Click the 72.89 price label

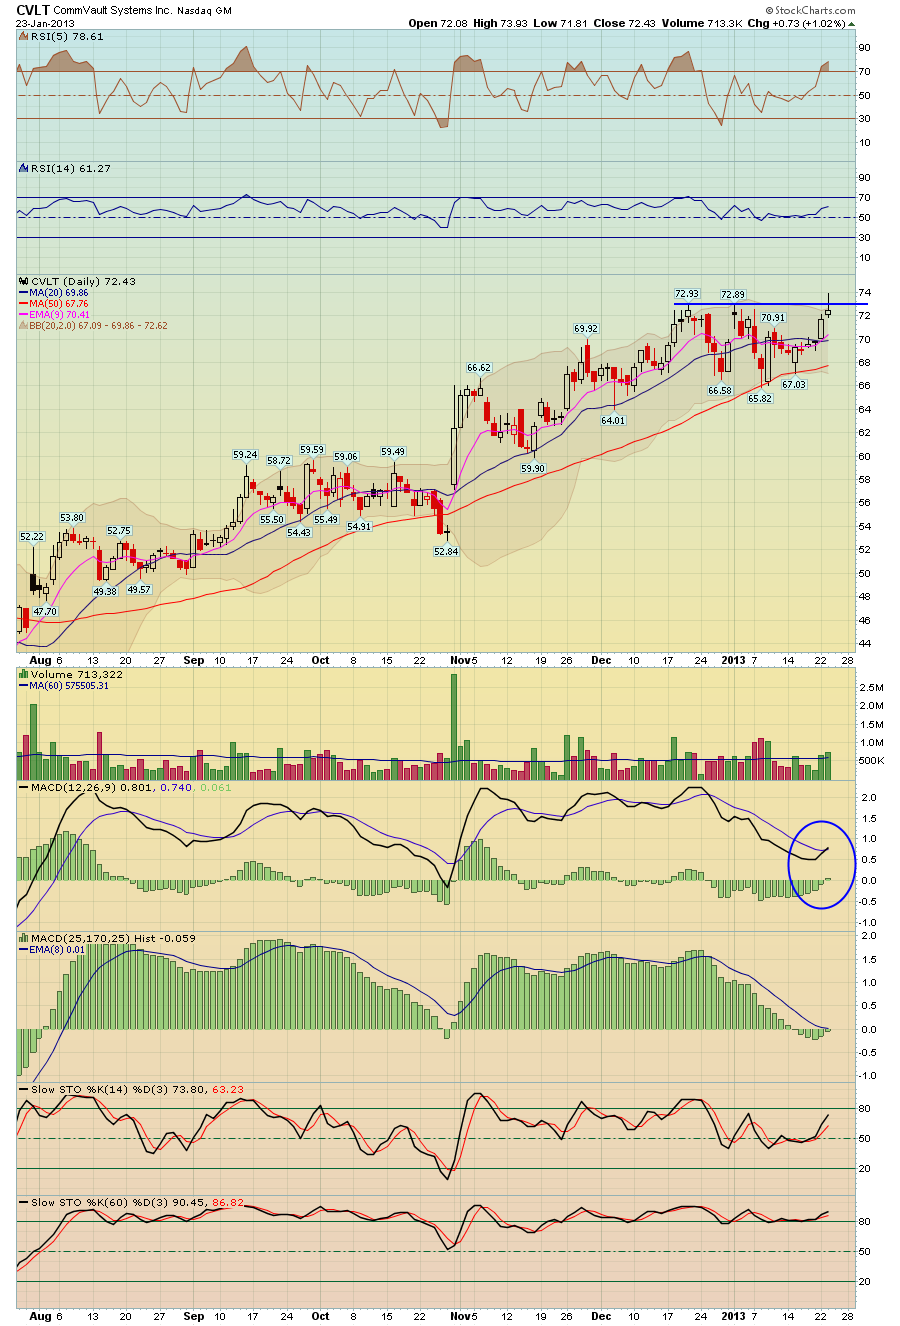click(733, 294)
